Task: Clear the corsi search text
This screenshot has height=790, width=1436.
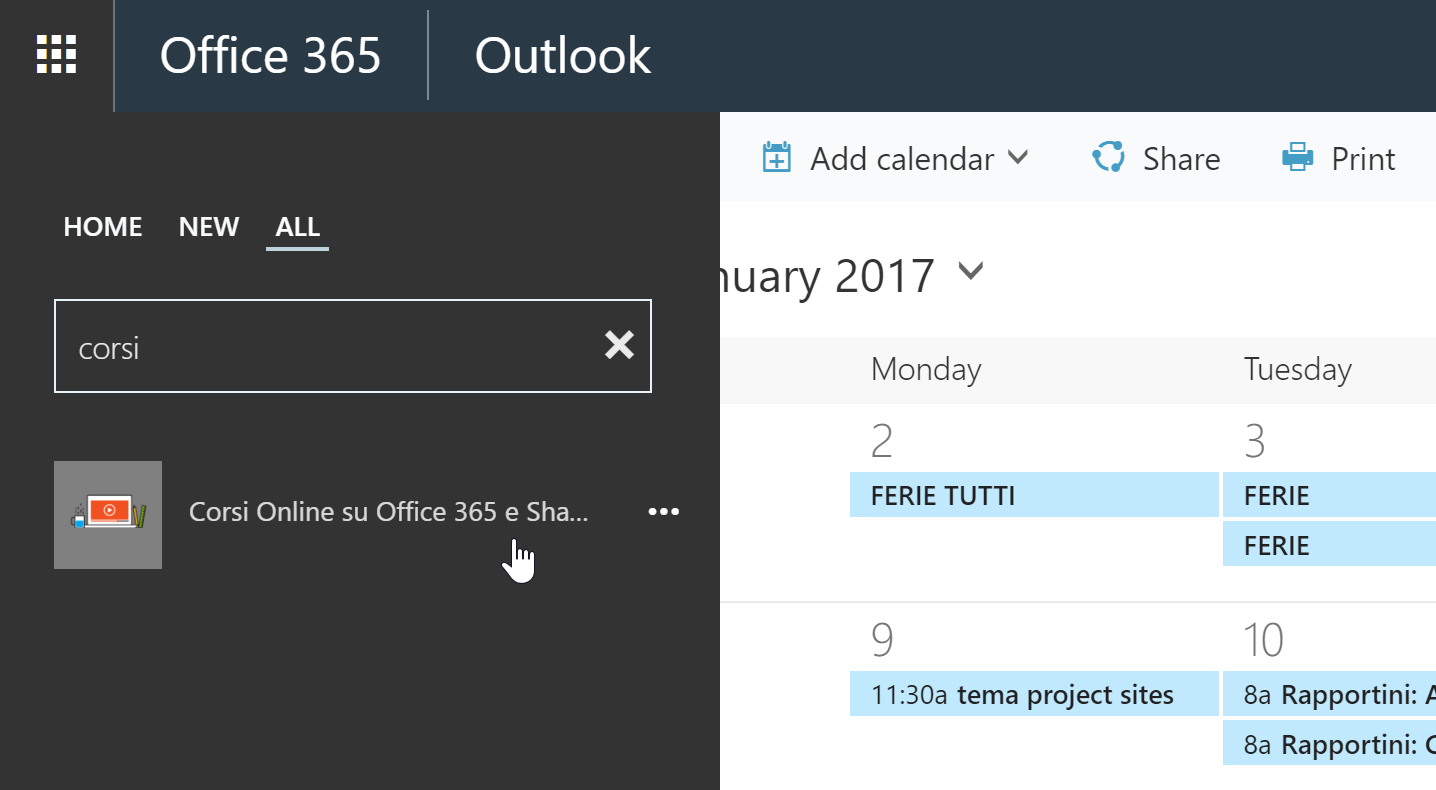Action: (619, 346)
